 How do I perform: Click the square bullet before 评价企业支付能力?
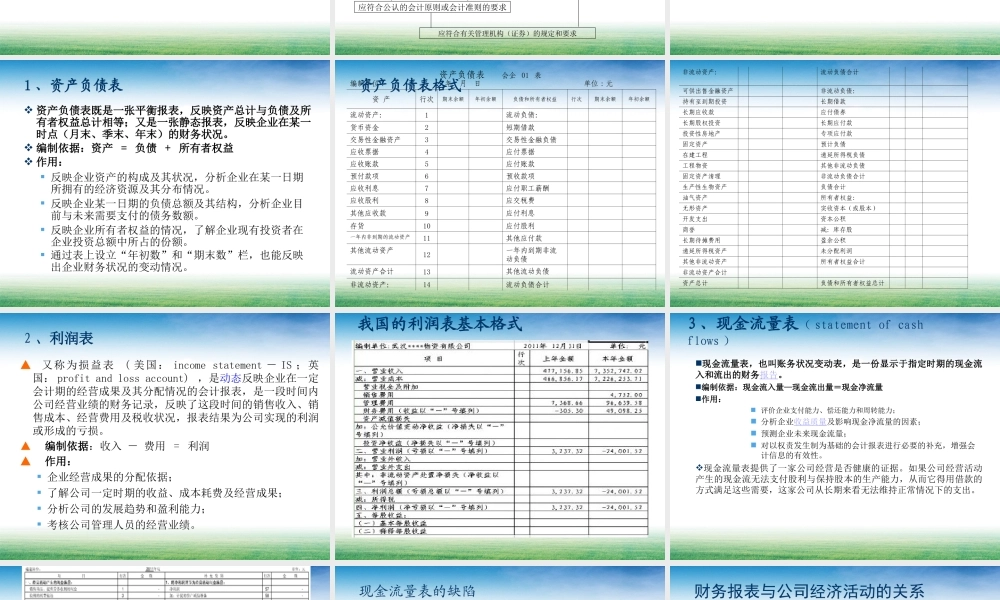coord(752,410)
